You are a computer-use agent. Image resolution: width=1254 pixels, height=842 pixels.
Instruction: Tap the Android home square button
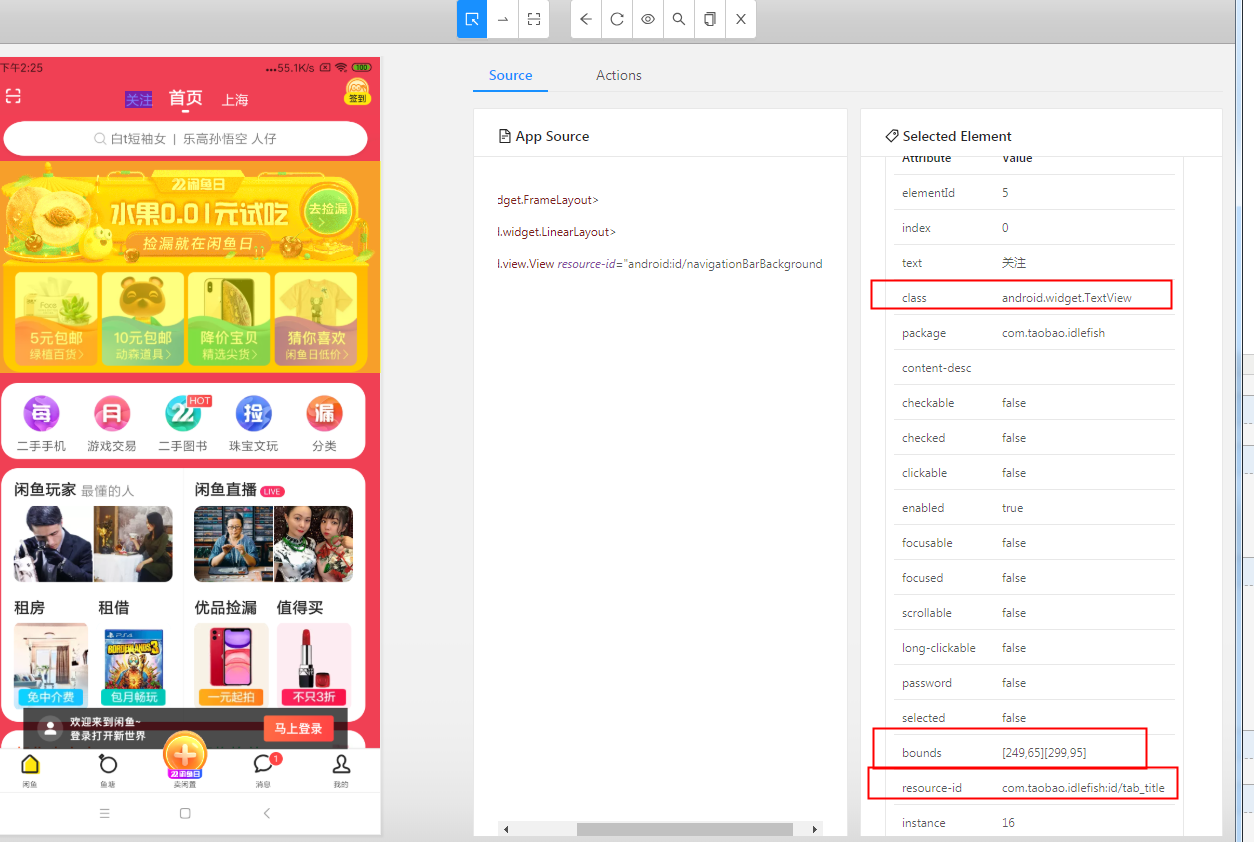[x=185, y=814]
